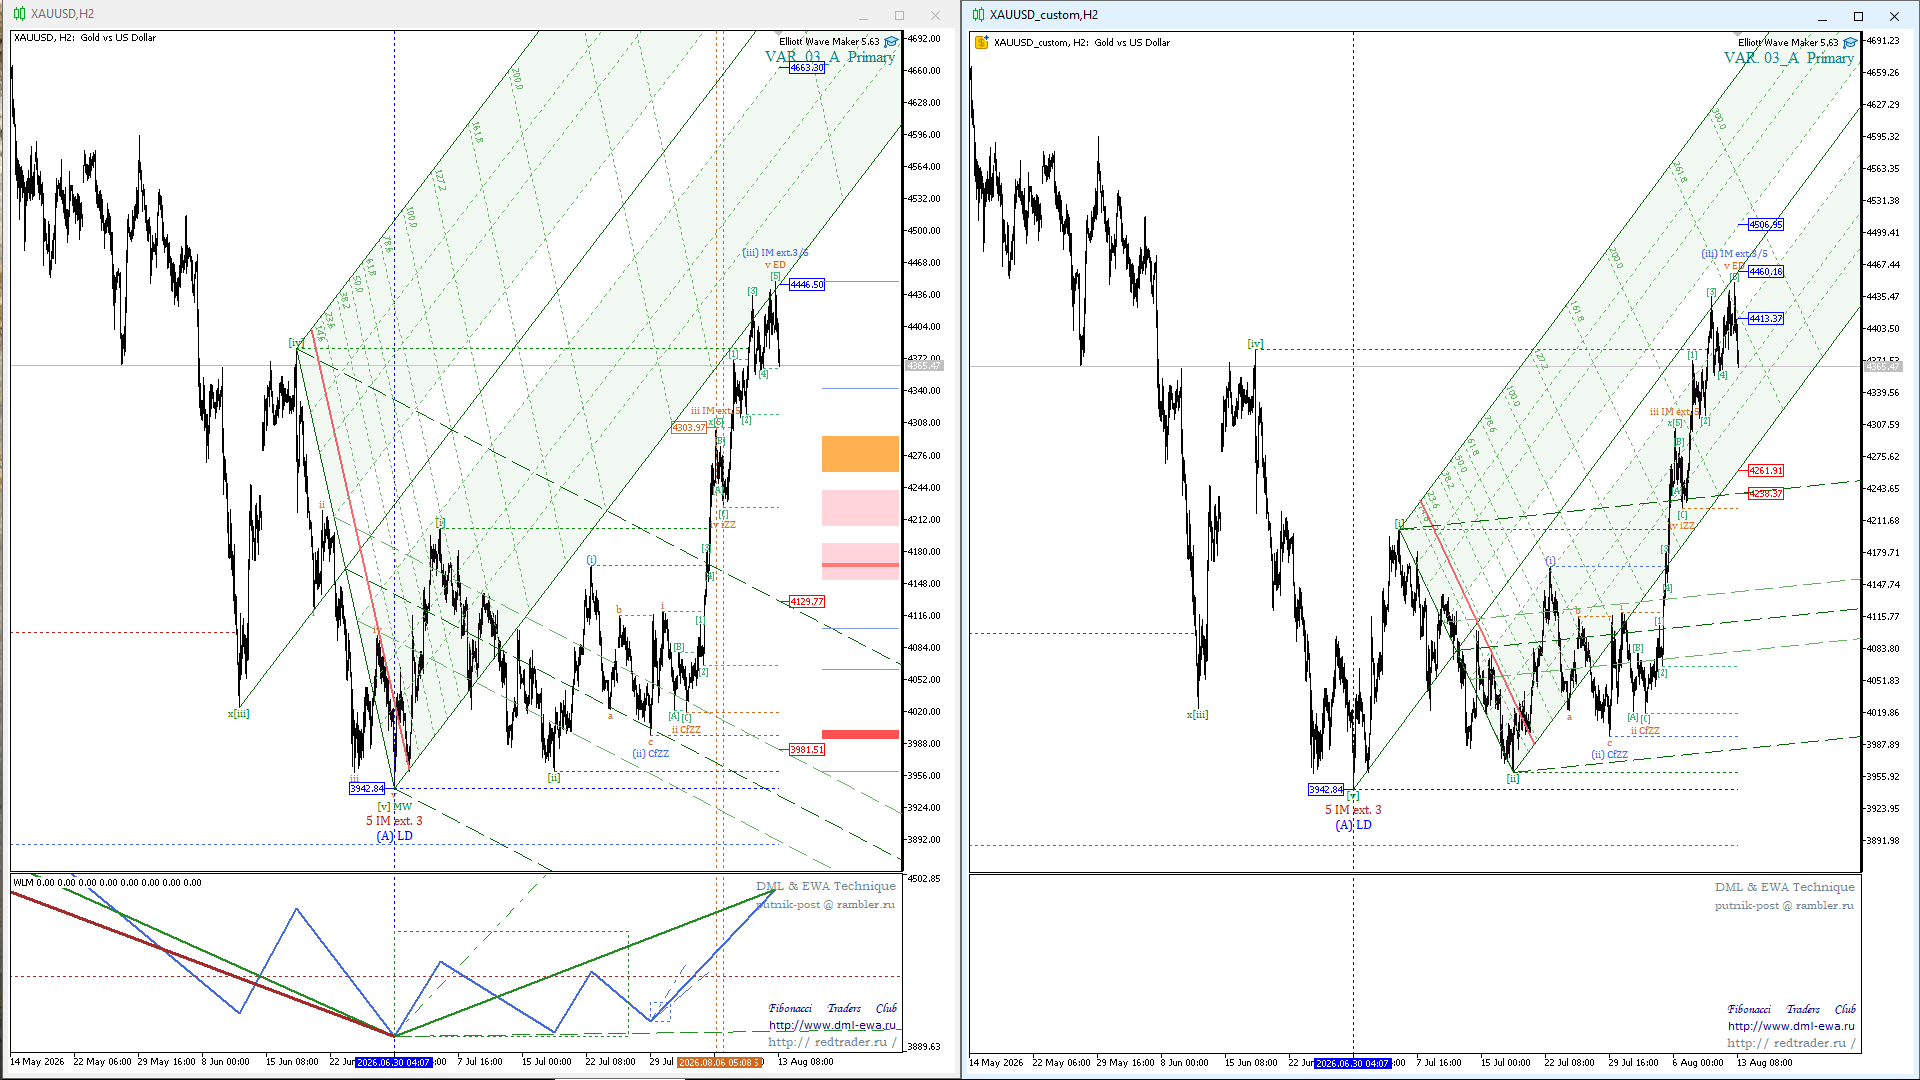
Task: Open the www.dml-ewa.ru link in XAUUSD_custom chart
Action: [1791, 1026]
